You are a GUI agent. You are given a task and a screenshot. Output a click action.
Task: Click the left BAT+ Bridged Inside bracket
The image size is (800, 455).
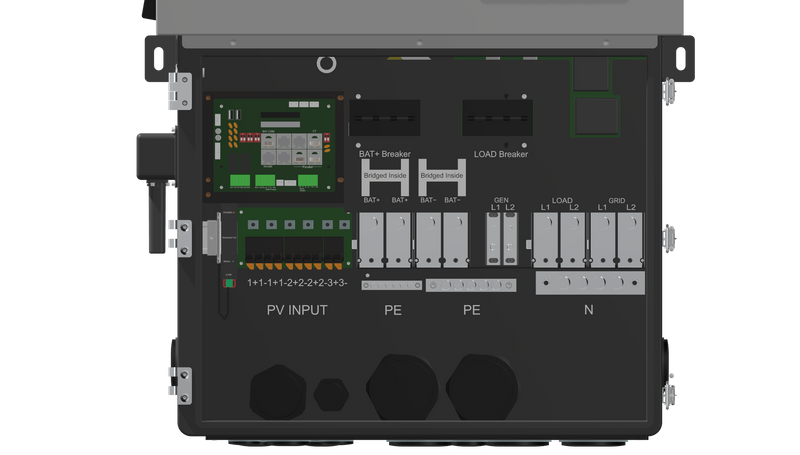[385, 177]
